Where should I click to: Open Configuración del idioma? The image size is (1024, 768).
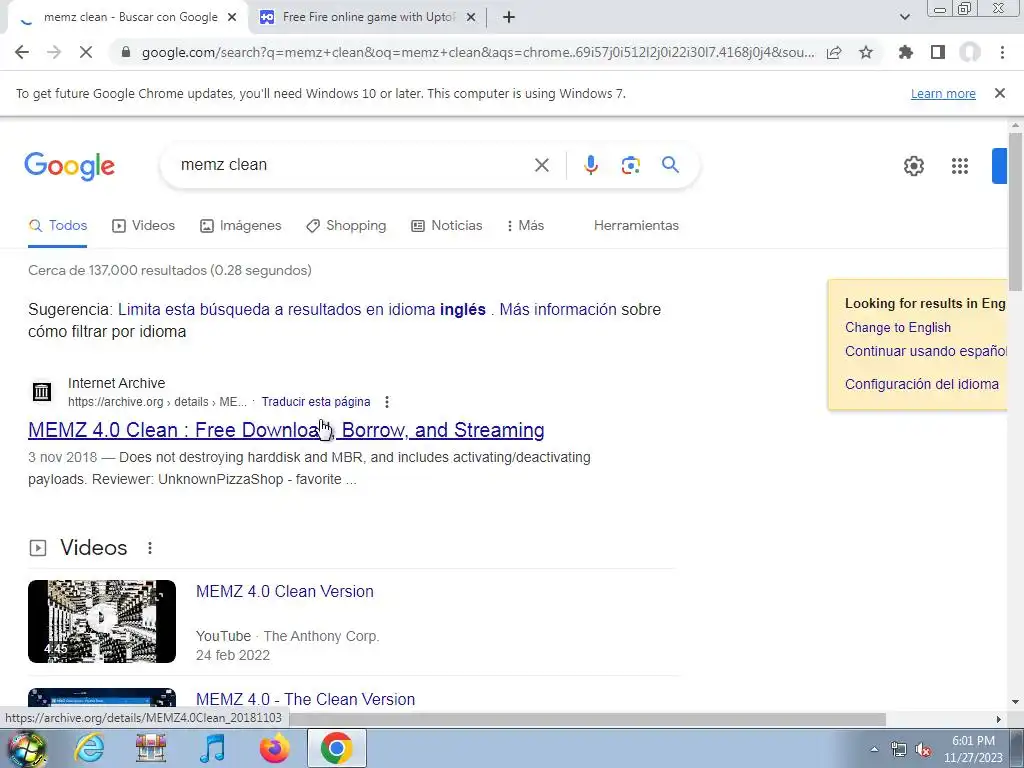coord(921,384)
